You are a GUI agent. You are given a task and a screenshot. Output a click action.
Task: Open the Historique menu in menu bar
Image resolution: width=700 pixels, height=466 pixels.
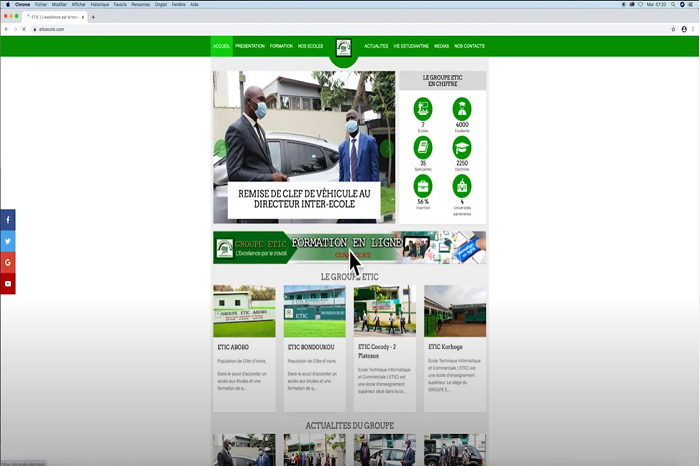pos(100,4)
